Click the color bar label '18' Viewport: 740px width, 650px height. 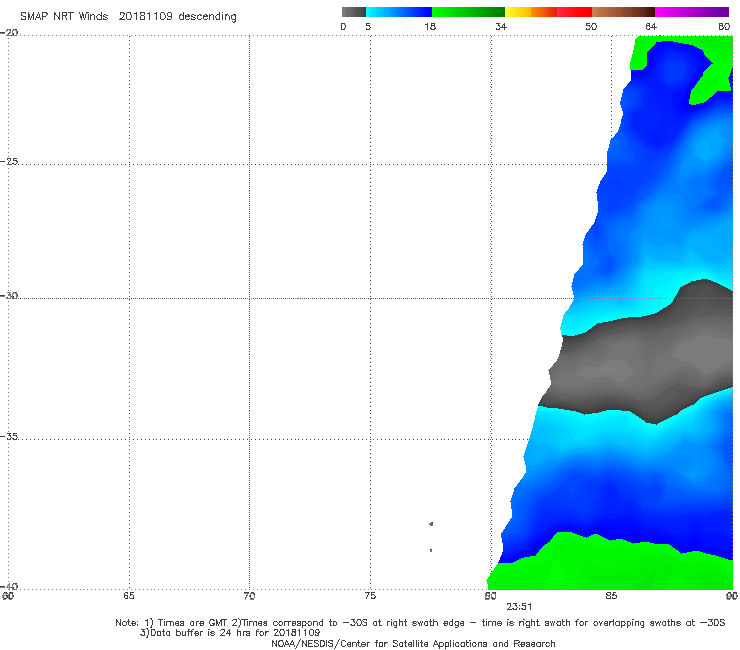click(430, 26)
